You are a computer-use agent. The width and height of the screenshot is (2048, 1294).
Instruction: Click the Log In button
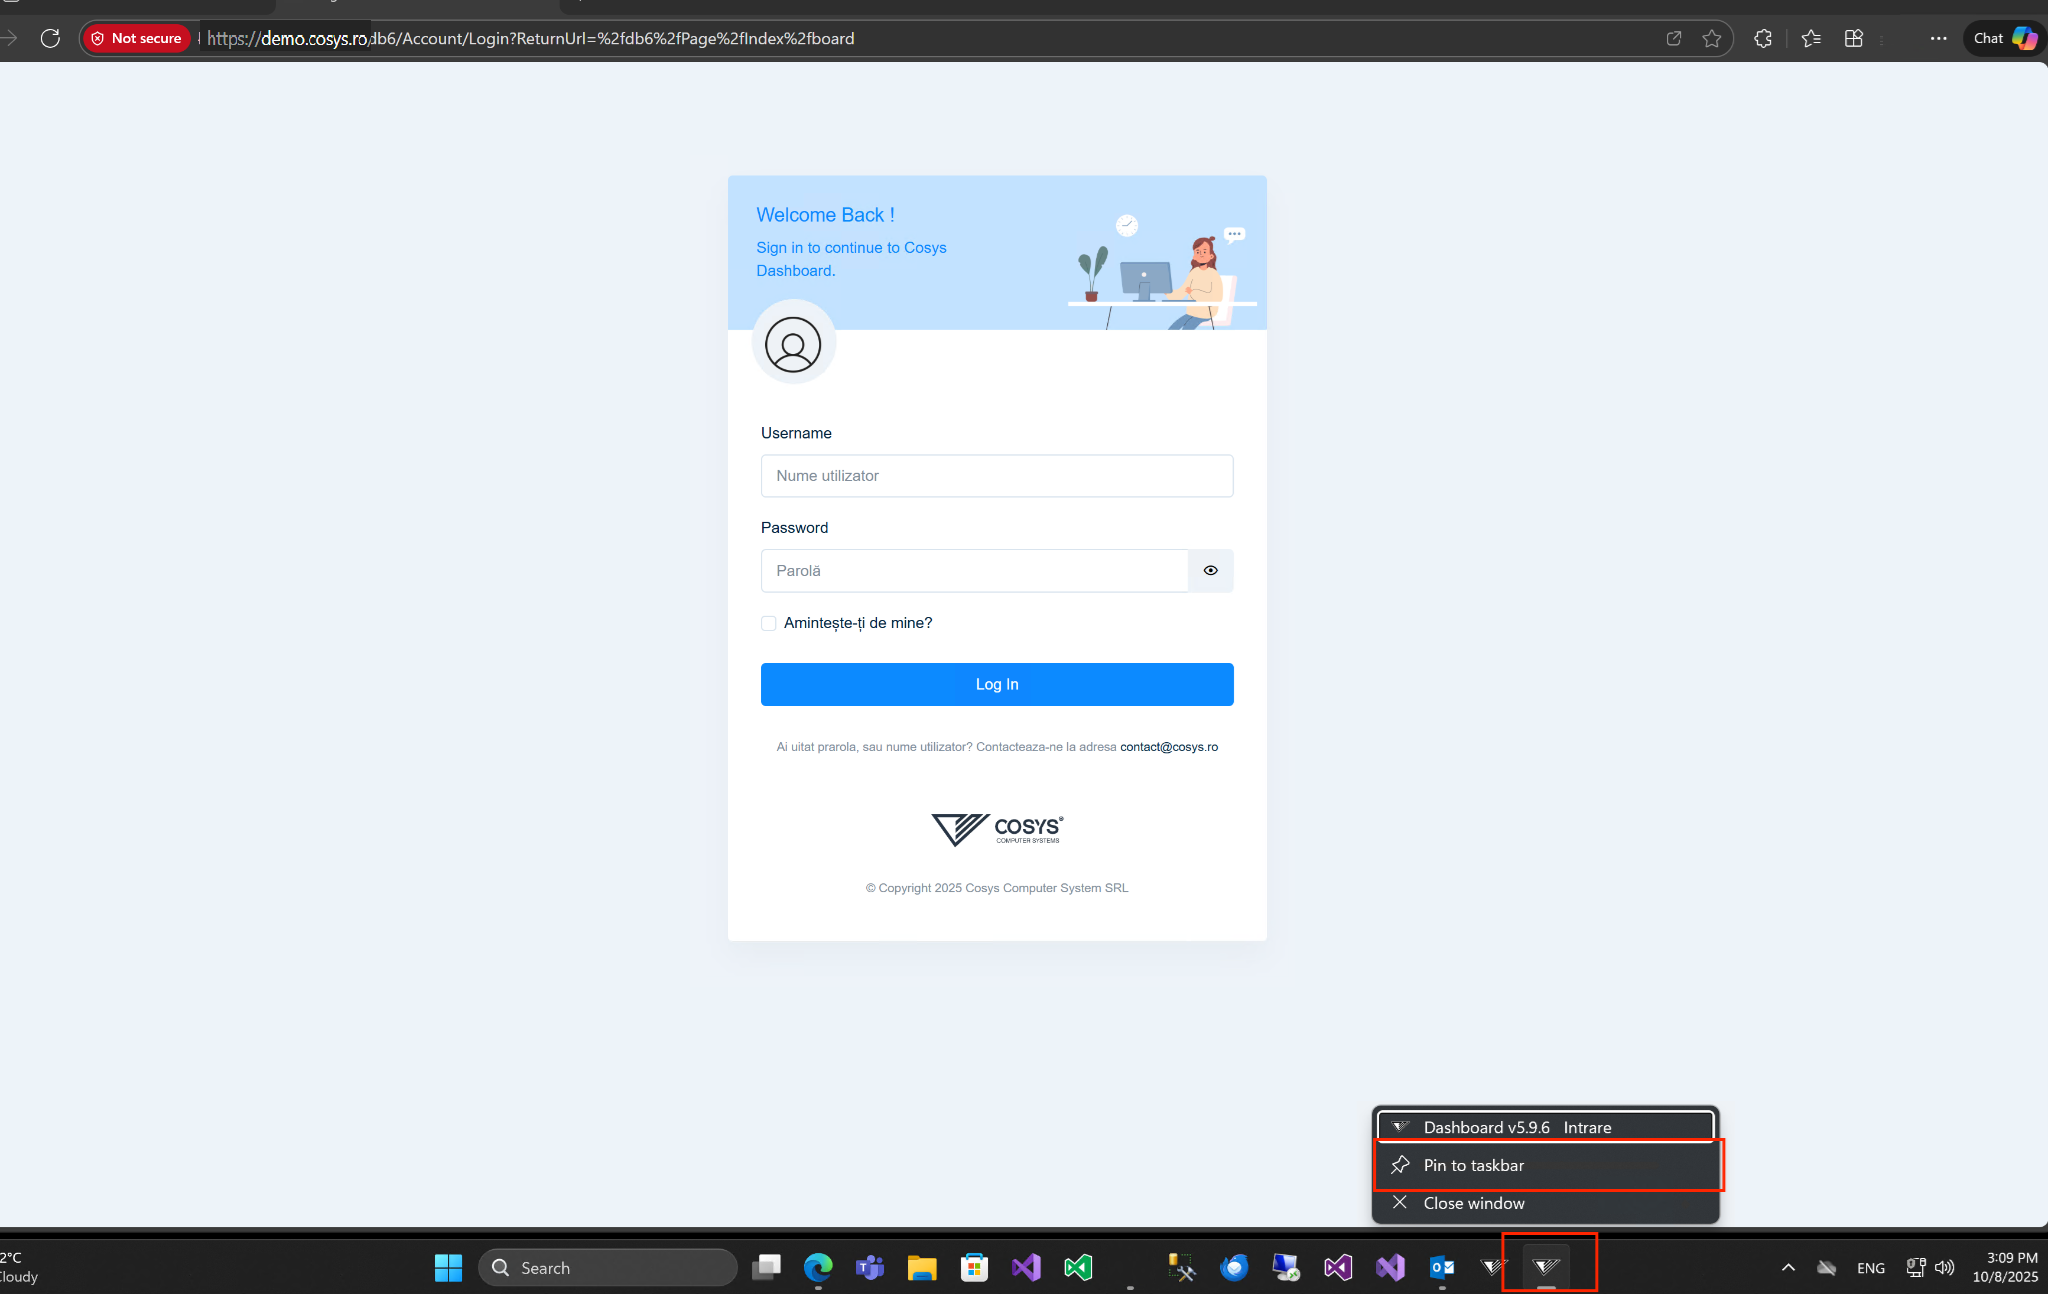click(x=997, y=684)
